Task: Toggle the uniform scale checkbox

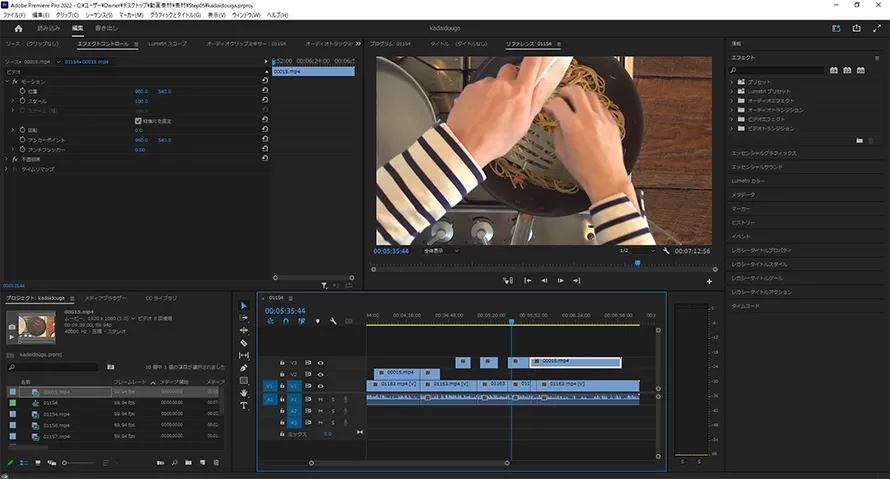Action: point(138,120)
